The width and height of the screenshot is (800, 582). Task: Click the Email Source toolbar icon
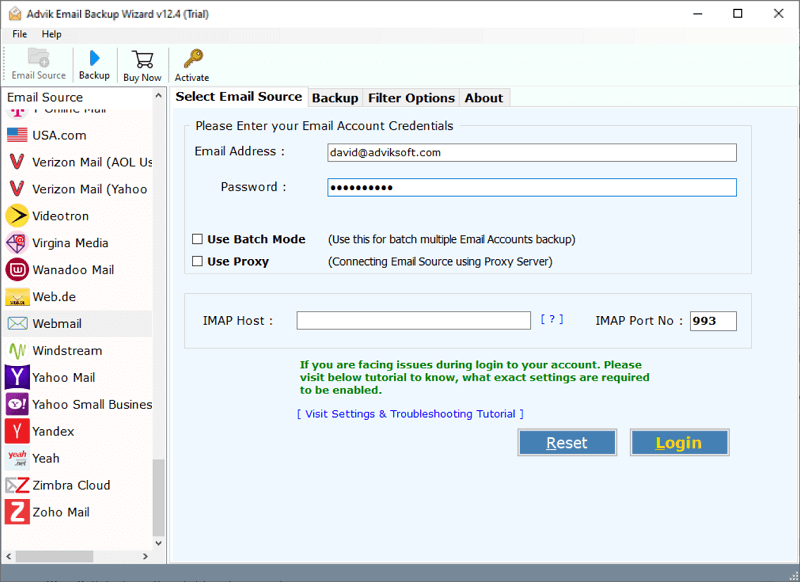(38, 57)
